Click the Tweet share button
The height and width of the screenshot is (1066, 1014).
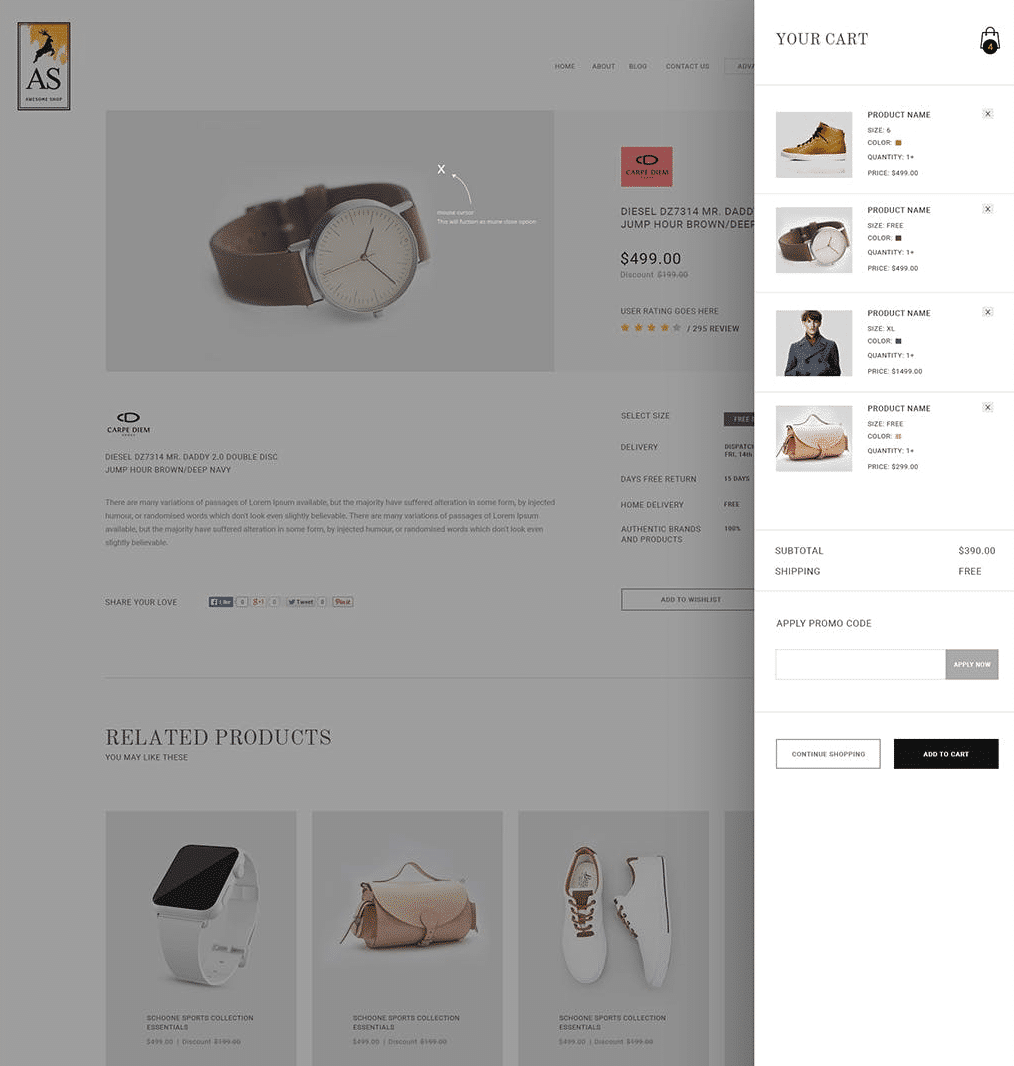(300, 602)
